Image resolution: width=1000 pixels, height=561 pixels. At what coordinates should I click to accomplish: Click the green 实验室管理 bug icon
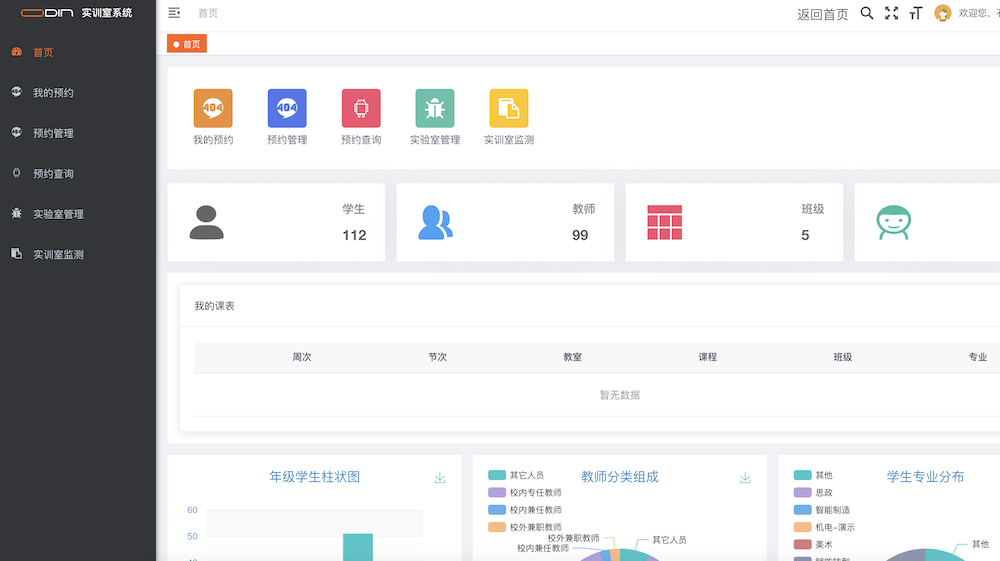[x=435, y=108]
